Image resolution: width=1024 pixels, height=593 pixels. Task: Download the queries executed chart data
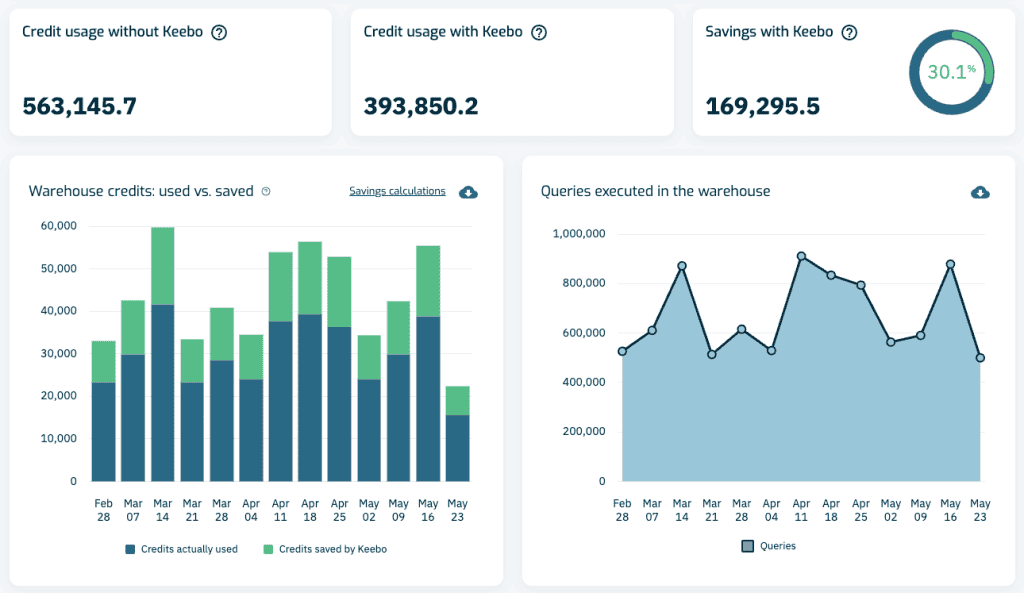pos(980,192)
